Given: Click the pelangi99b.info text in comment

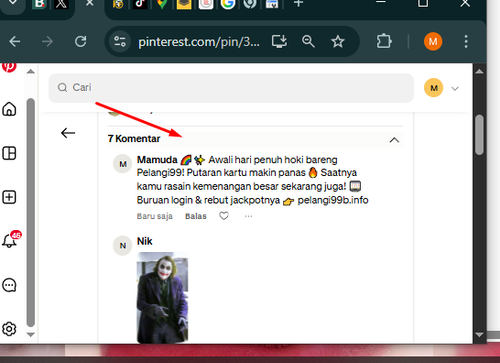Looking at the screenshot, I should [x=333, y=200].
